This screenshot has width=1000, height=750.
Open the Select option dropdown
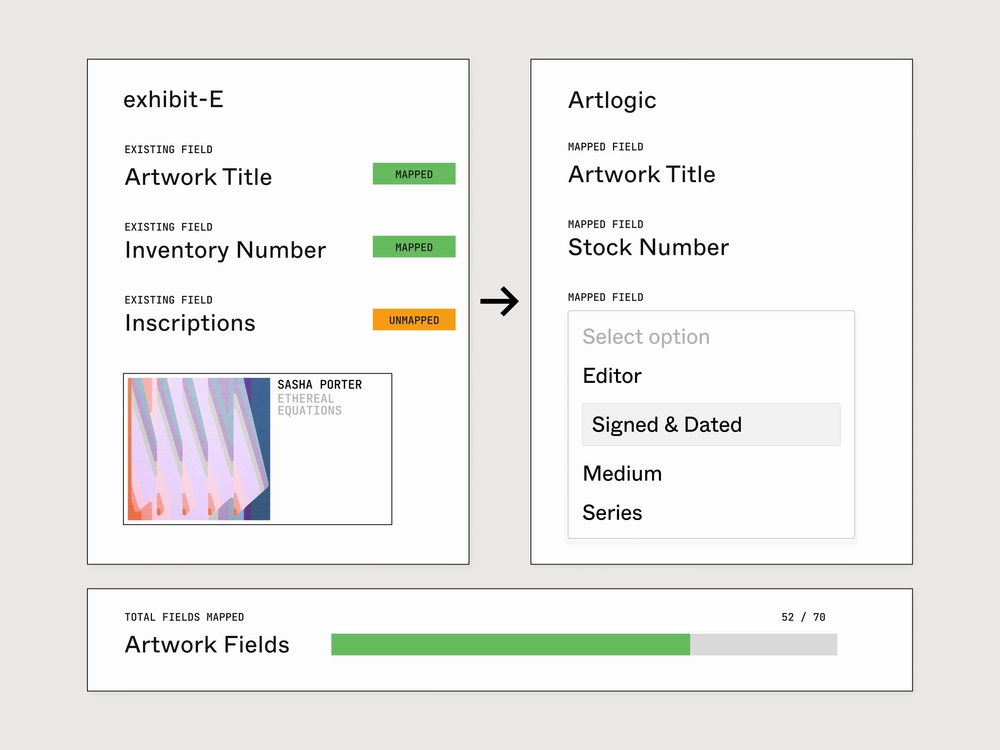[646, 336]
